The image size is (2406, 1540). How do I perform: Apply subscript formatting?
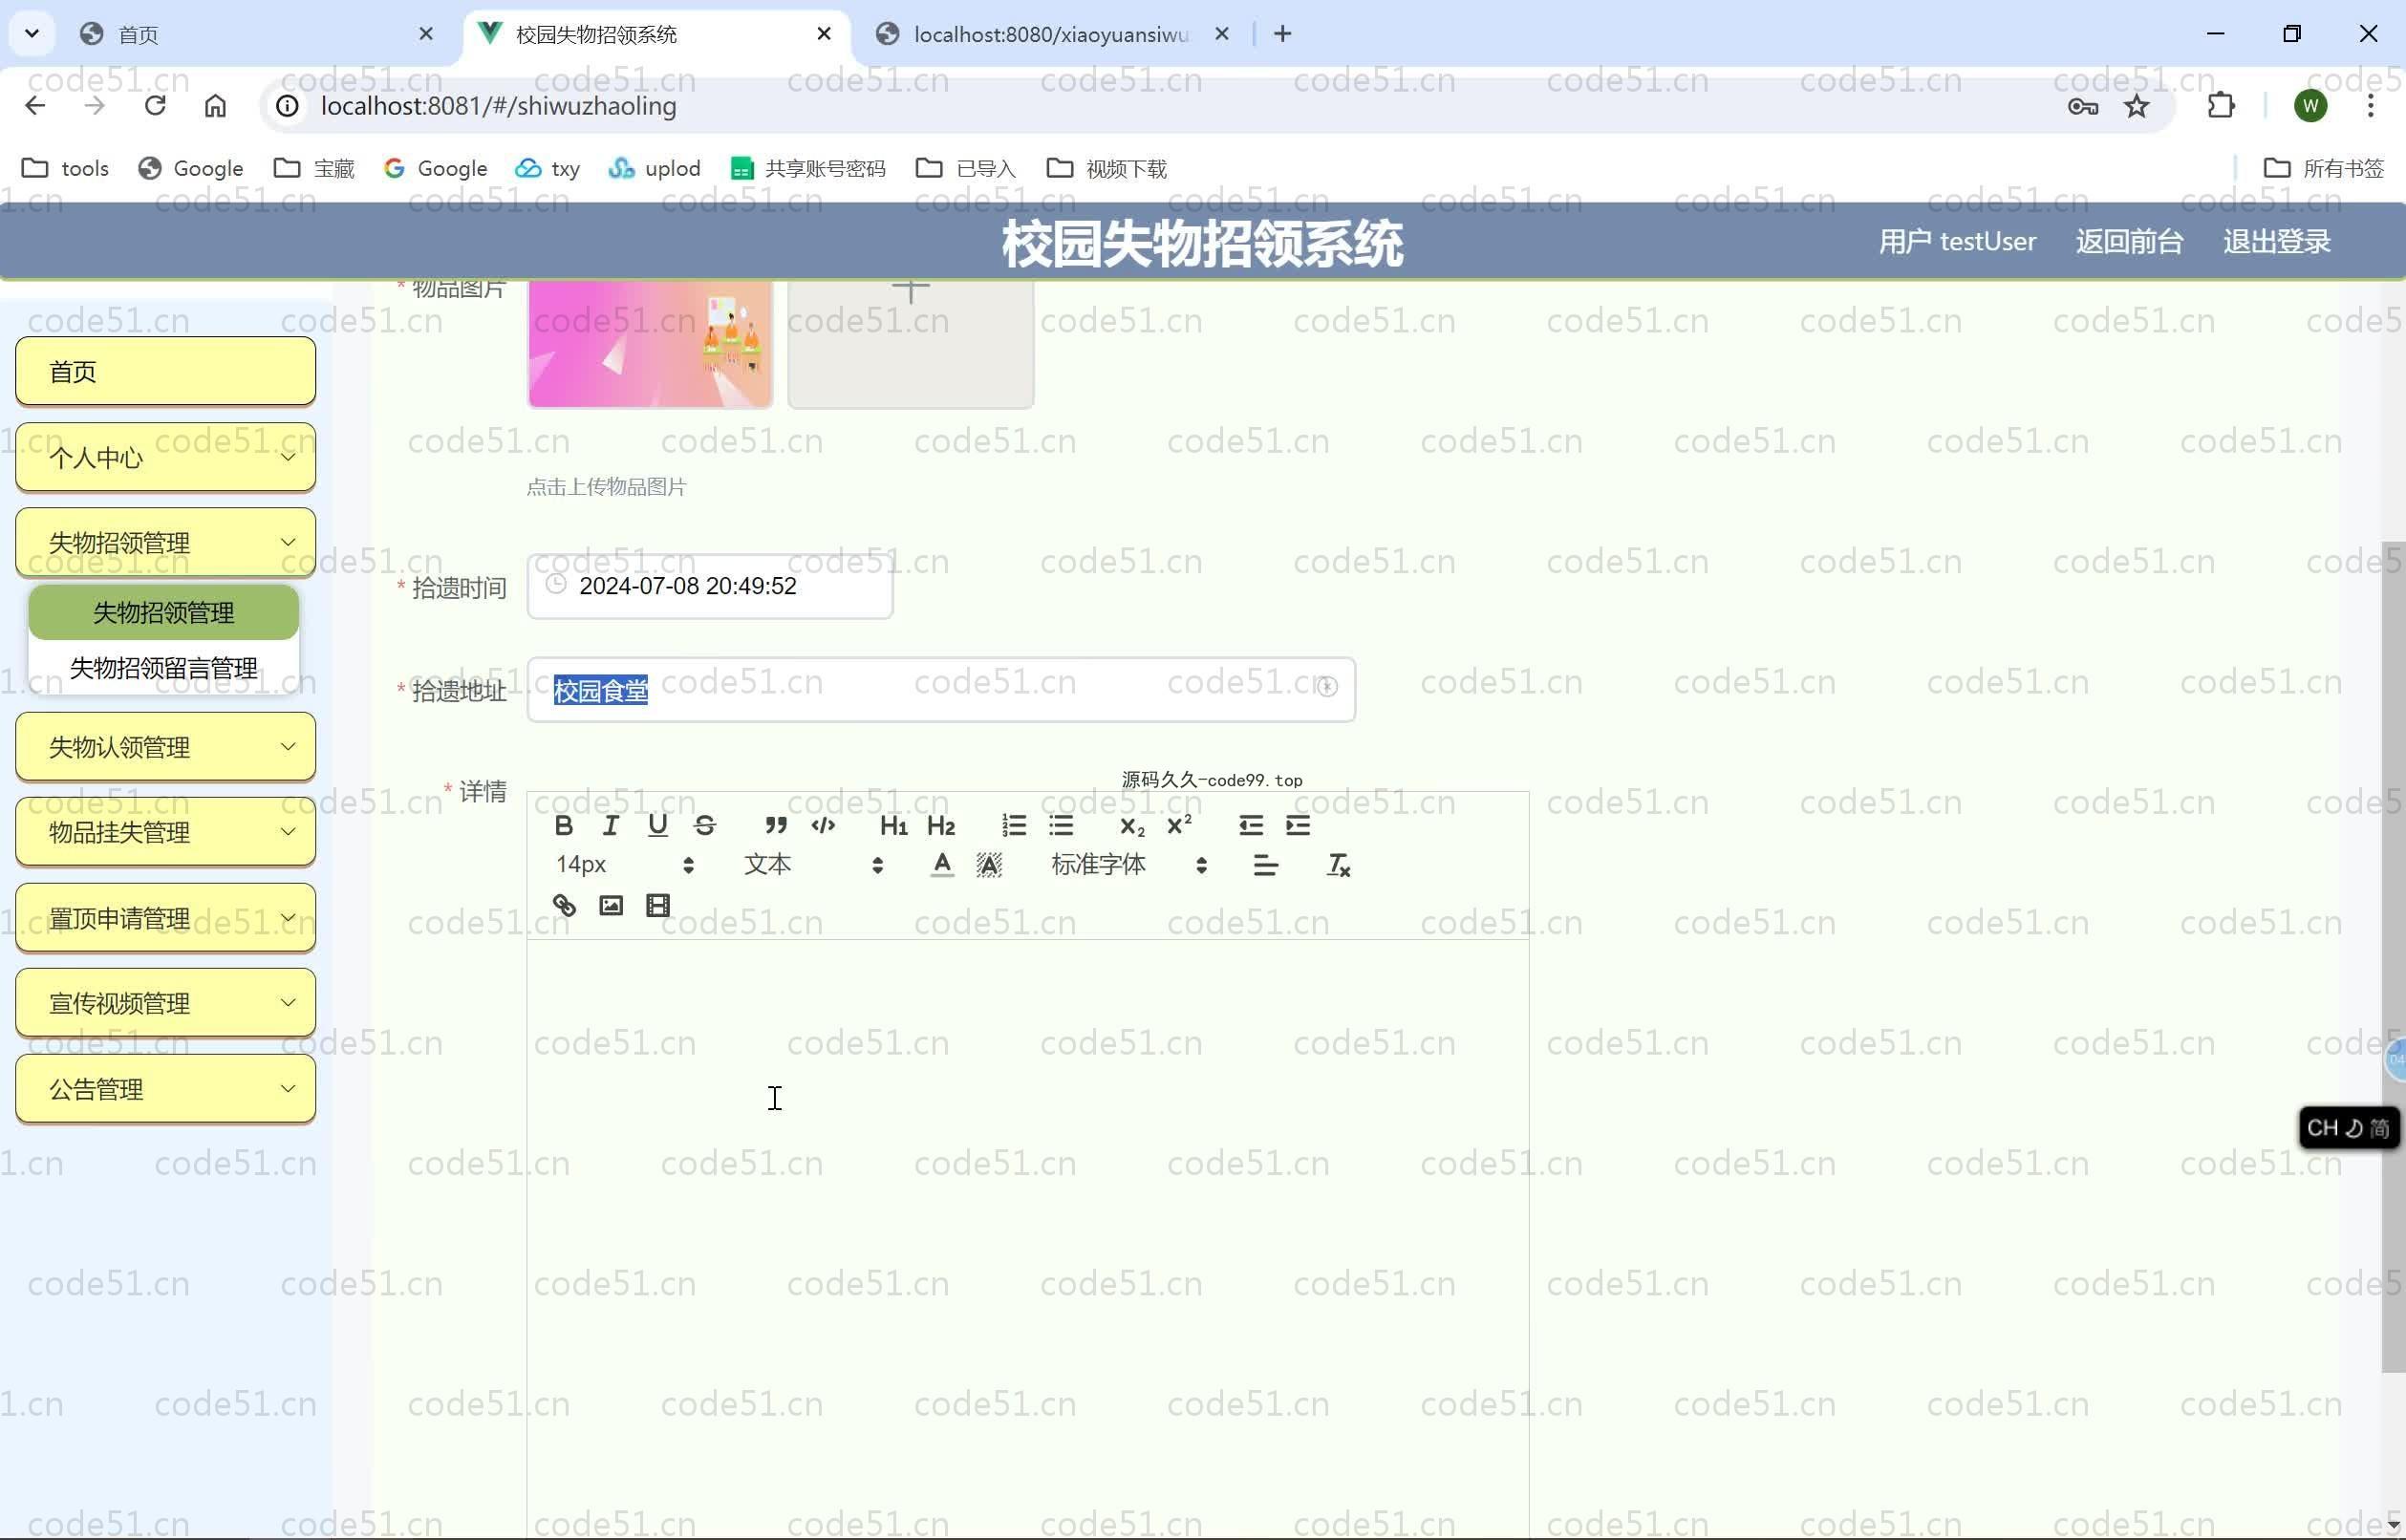pyautogui.click(x=1132, y=825)
